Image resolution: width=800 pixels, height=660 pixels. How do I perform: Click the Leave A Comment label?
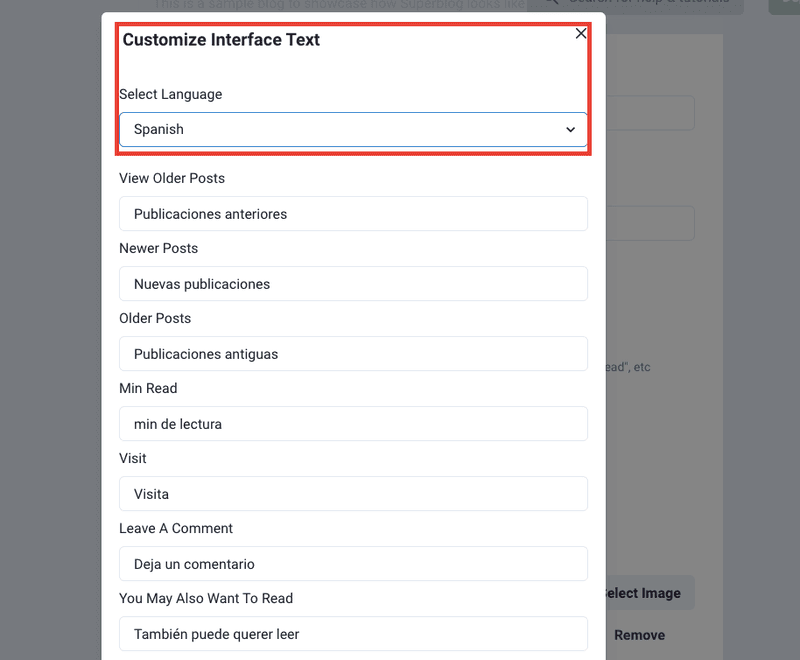(176, 528)
